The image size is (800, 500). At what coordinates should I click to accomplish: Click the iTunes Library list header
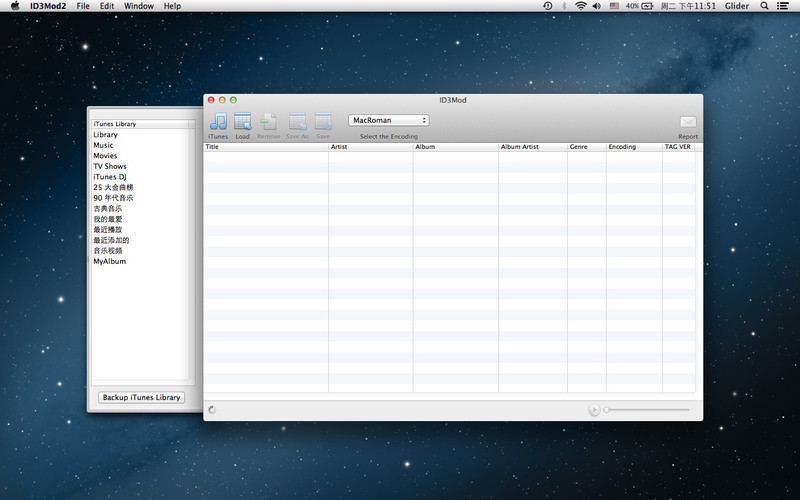point(140,124)
